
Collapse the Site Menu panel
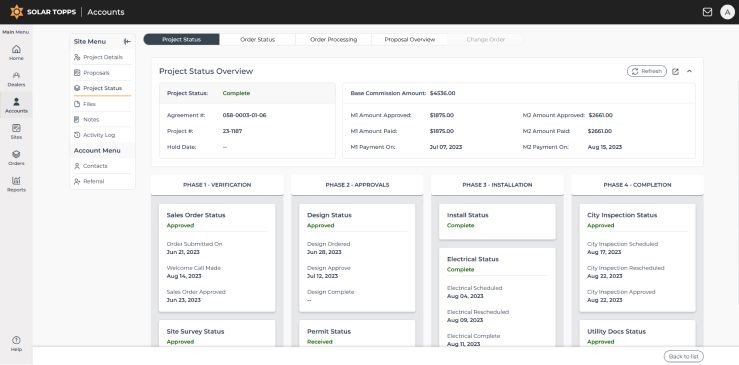tap(127, 41)
